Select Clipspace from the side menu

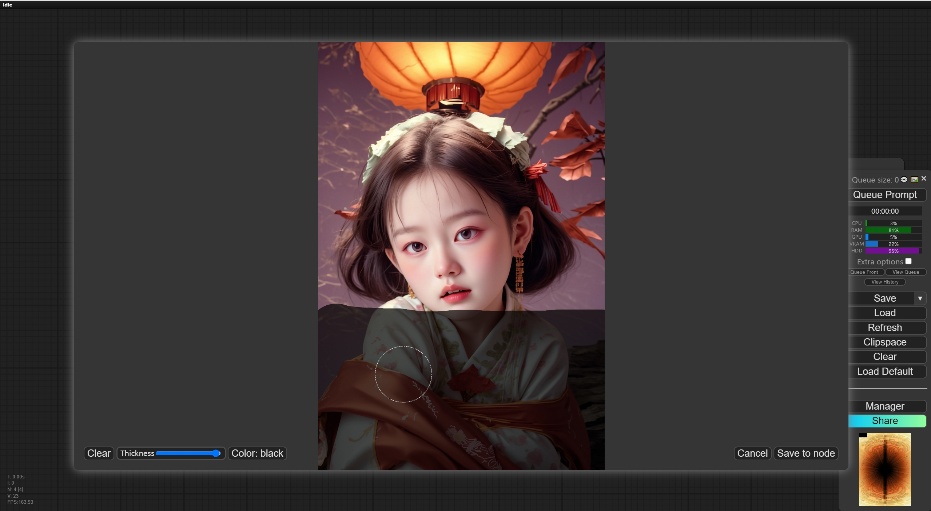pos(885,342)
